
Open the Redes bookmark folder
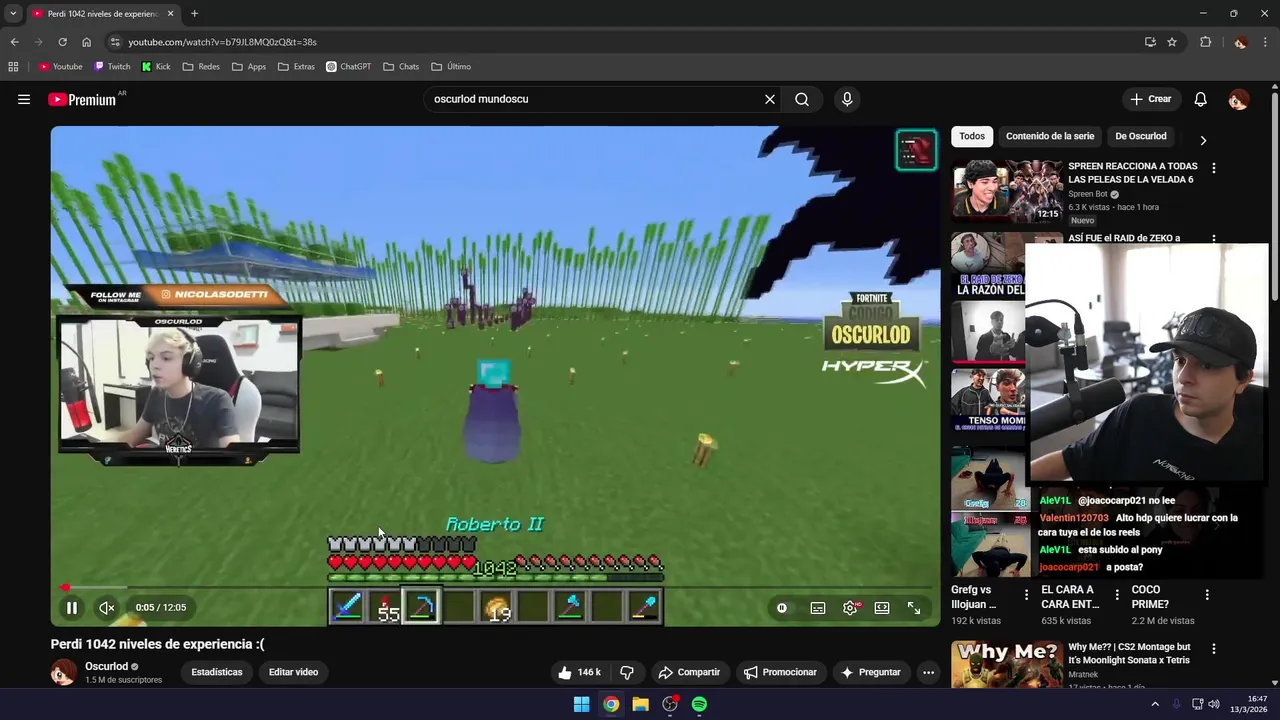201,67
